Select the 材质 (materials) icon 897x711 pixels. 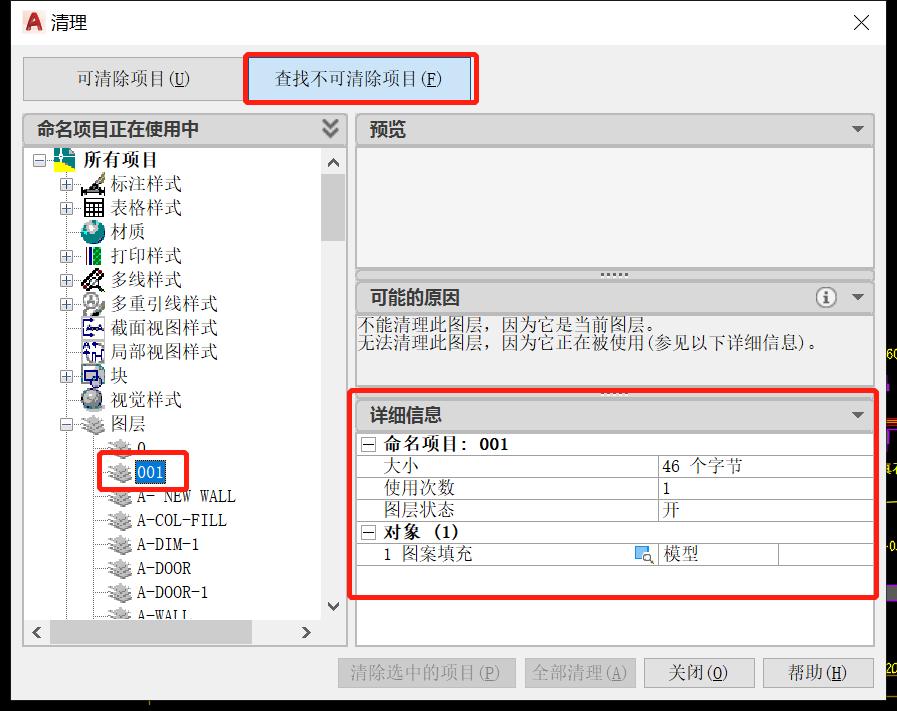91,232
